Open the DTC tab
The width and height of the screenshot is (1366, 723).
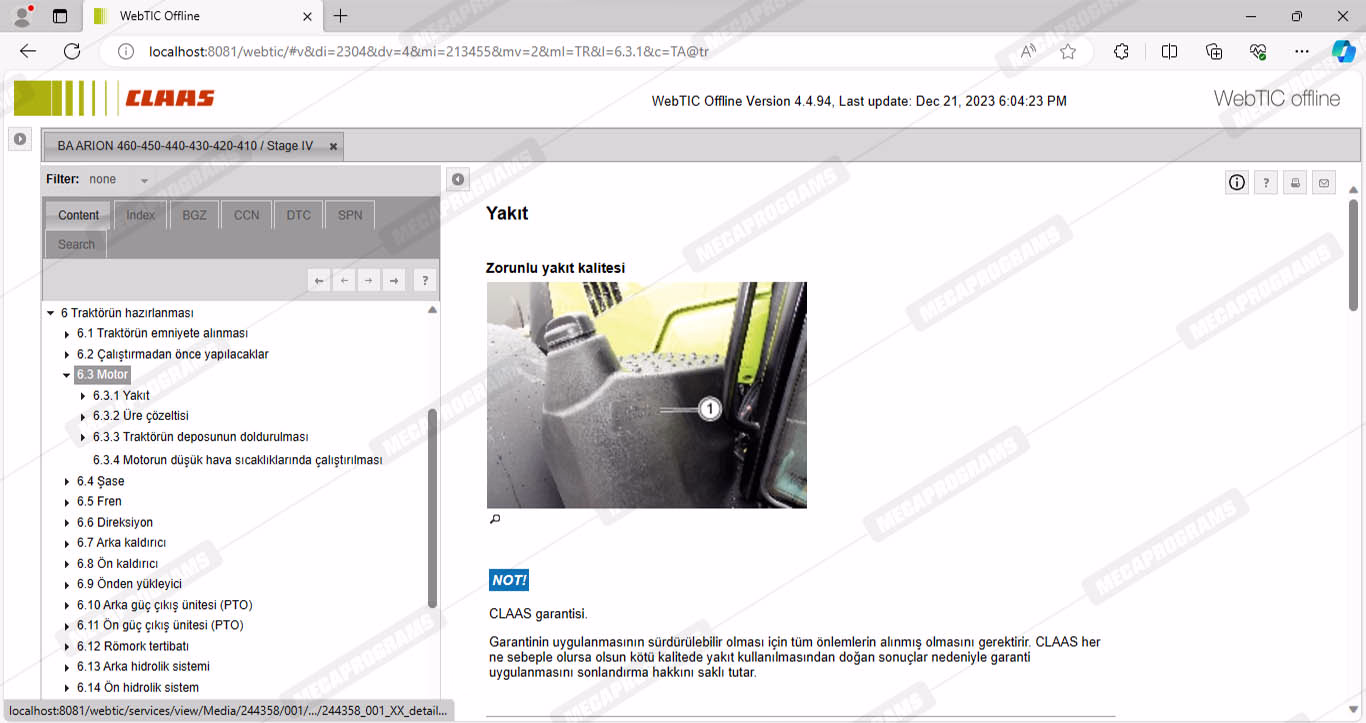298,215
